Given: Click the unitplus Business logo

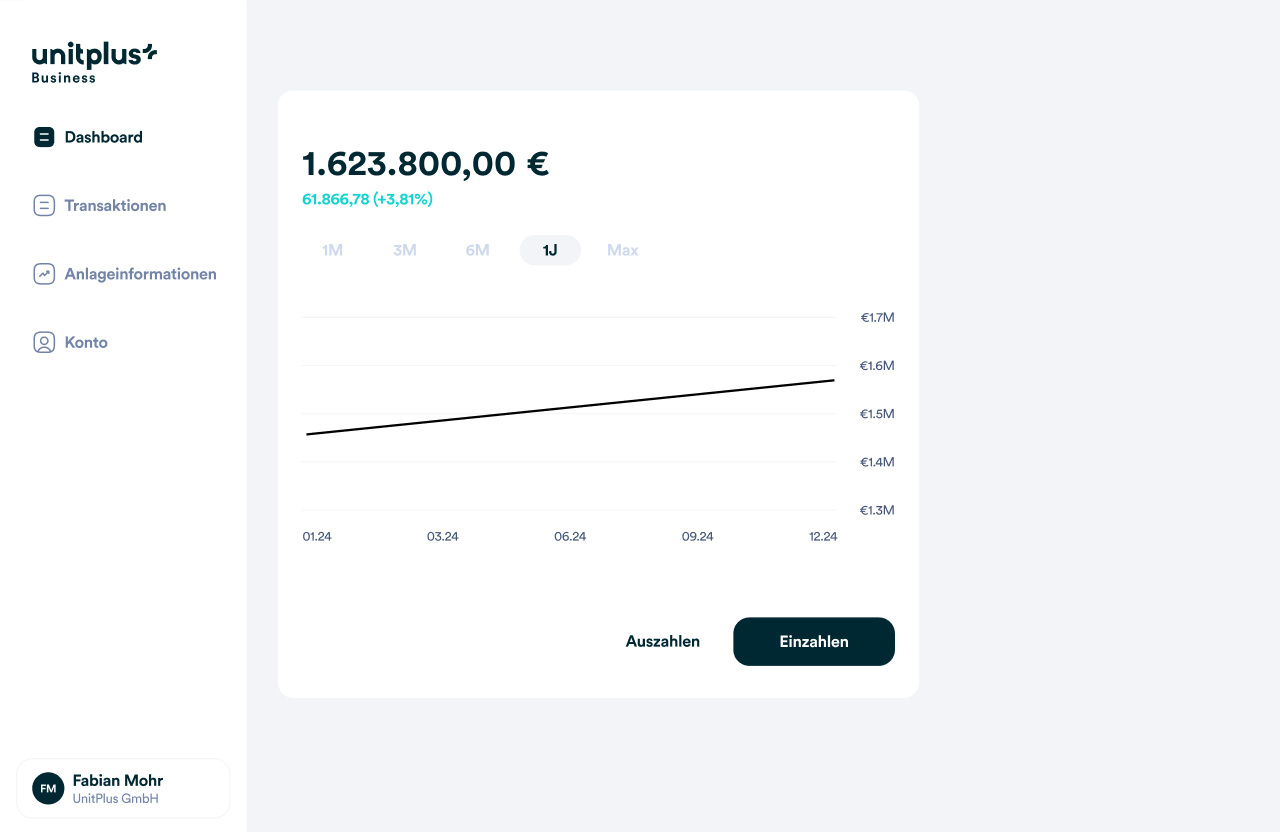Looking at the screenshot, I should click(94, 62).
